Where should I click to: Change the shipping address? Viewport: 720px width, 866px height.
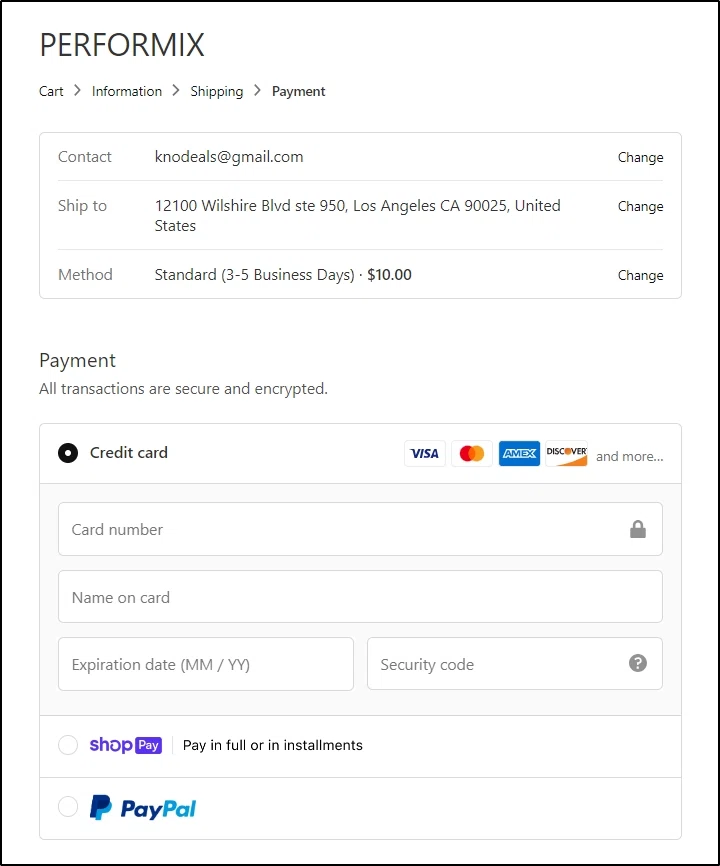(x=640, y=206)
